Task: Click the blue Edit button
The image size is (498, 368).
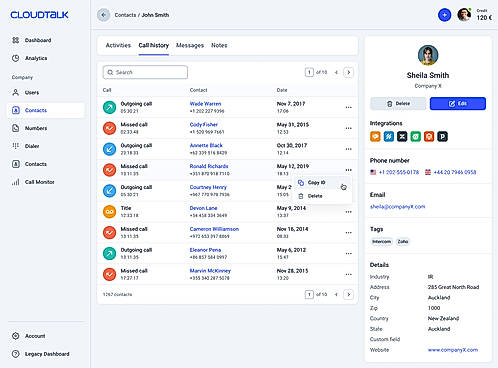Action: point(458,104)
